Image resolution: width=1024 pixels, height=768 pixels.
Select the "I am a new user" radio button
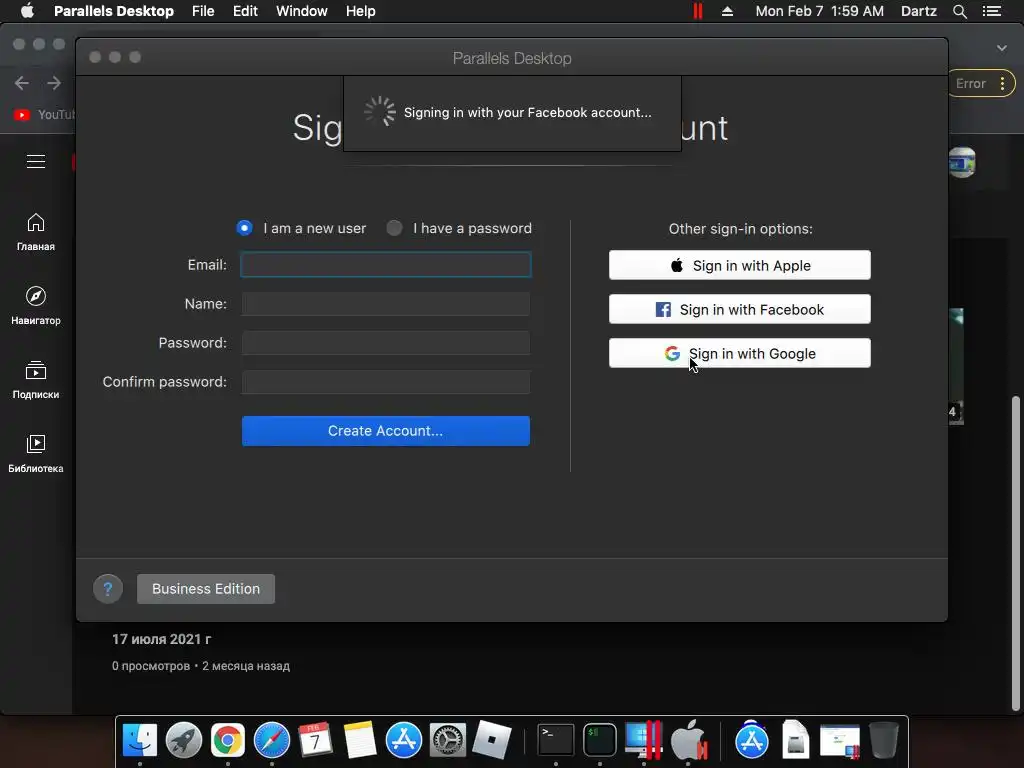[244, 228]
